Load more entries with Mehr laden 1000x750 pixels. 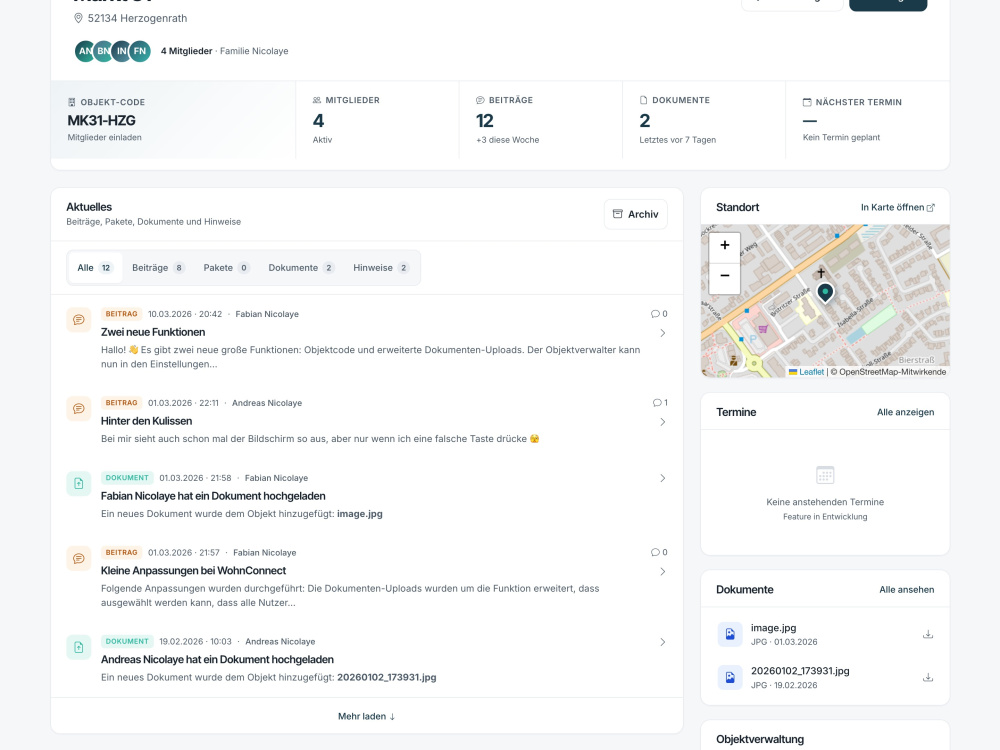pyautogui.click(x=367, y=716)
